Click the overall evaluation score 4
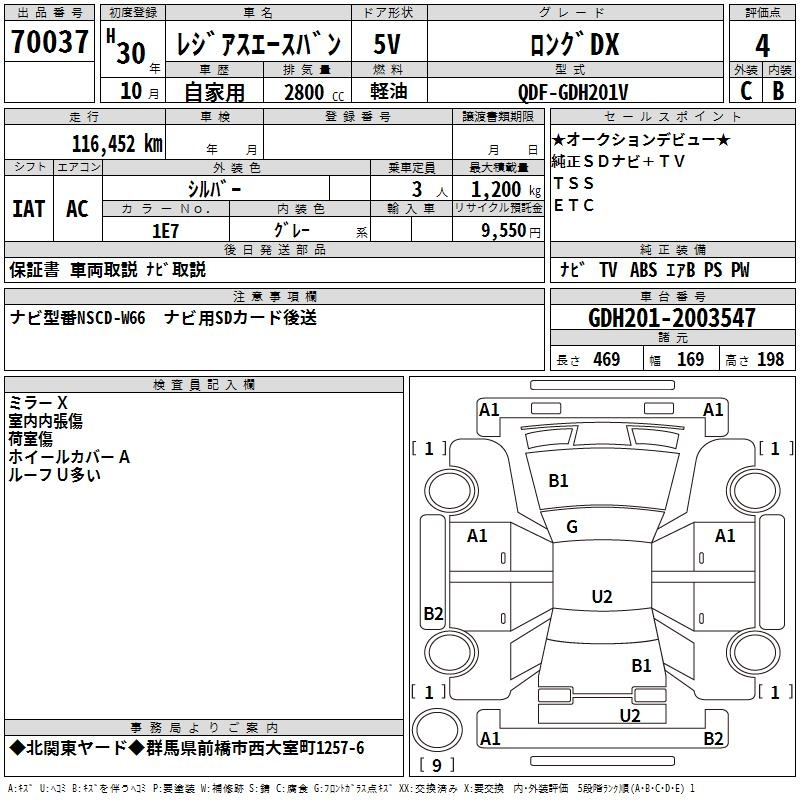 click(762, 43)
